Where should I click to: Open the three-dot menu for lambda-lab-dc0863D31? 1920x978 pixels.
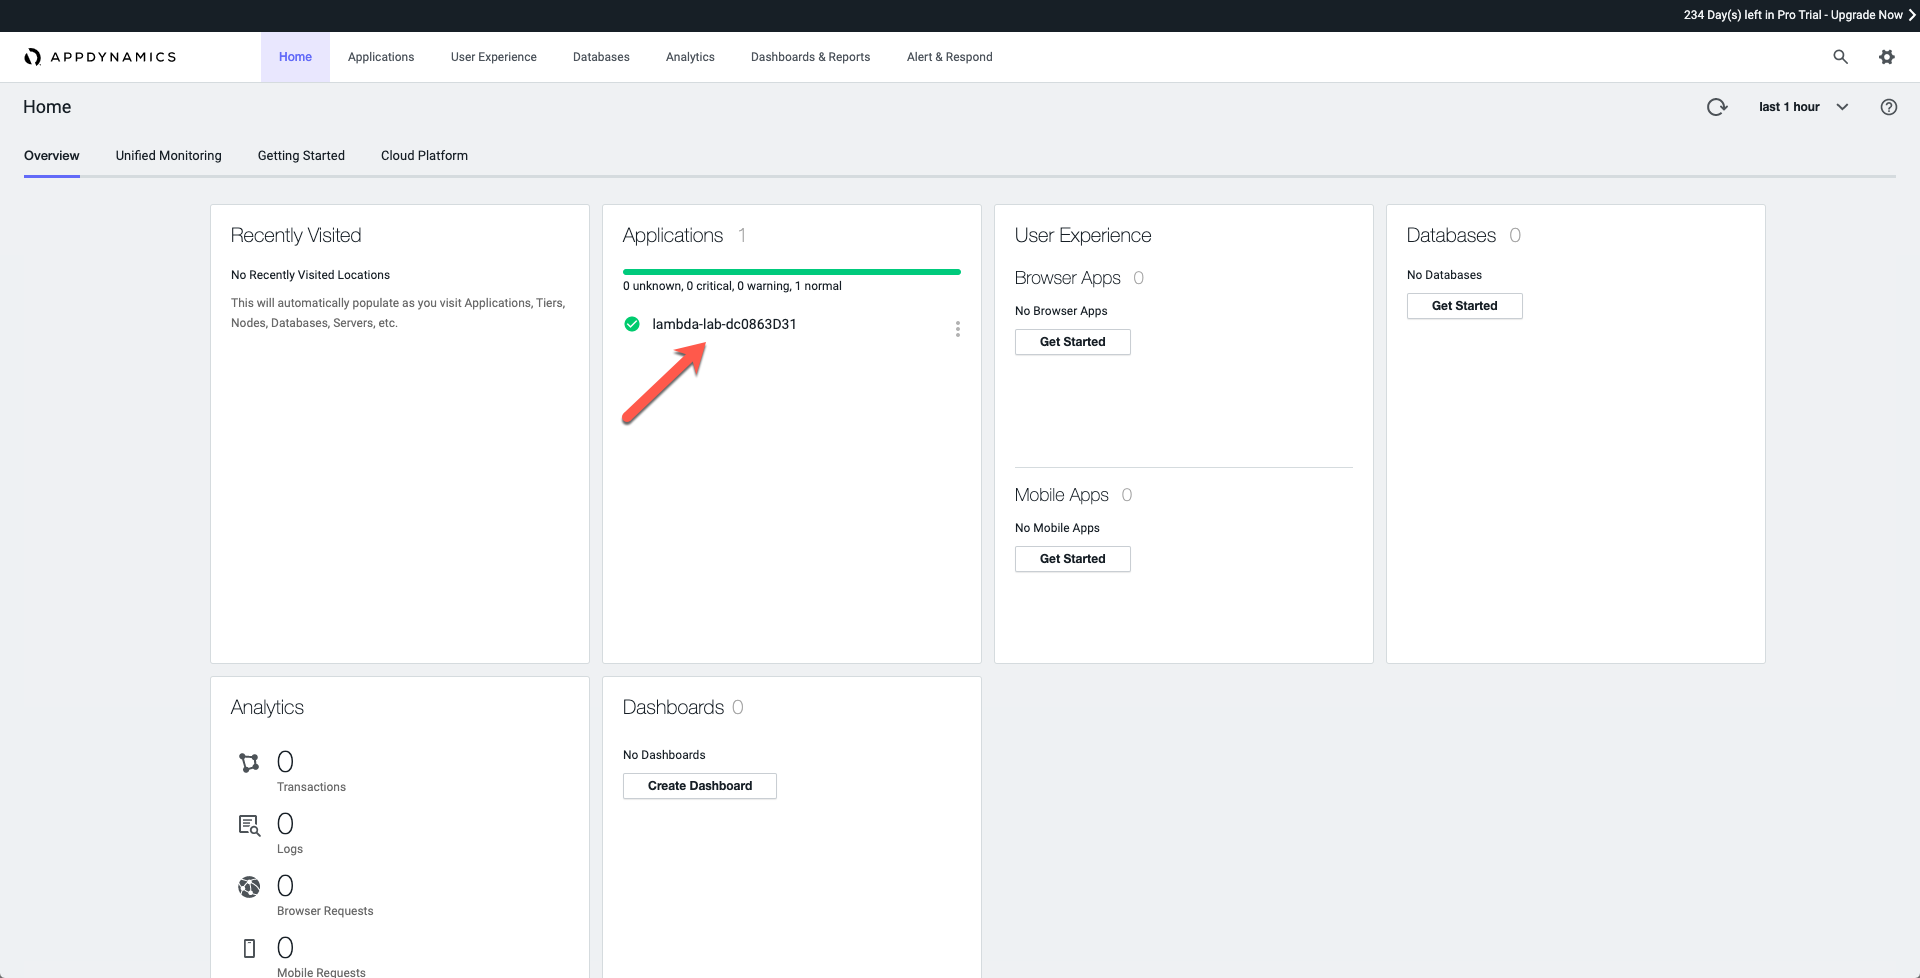(958, 329)
